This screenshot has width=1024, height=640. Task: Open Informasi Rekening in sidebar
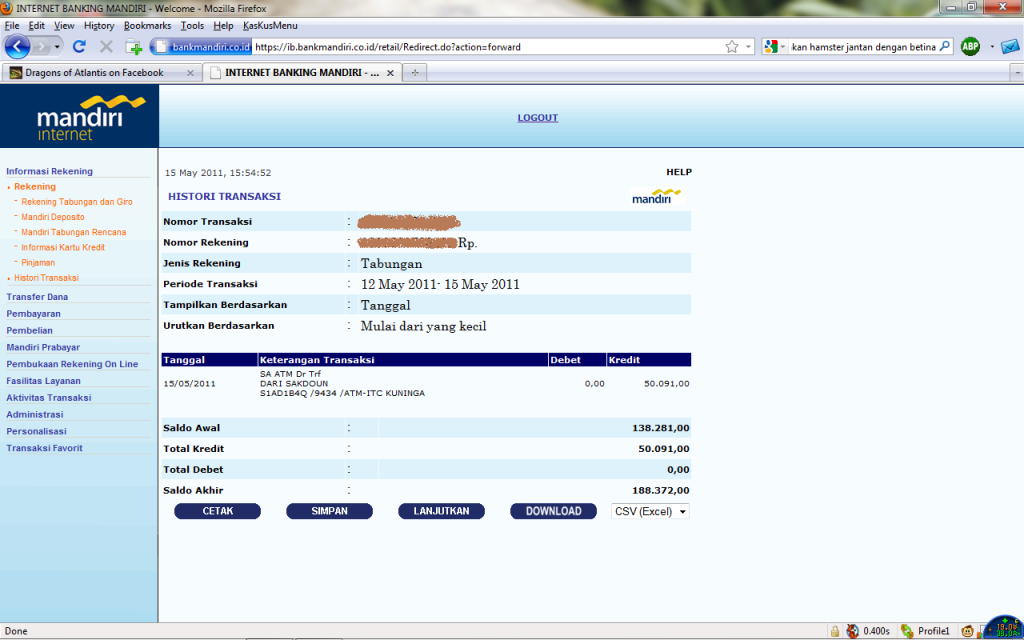pyautogui.click(x=50, y=171)
